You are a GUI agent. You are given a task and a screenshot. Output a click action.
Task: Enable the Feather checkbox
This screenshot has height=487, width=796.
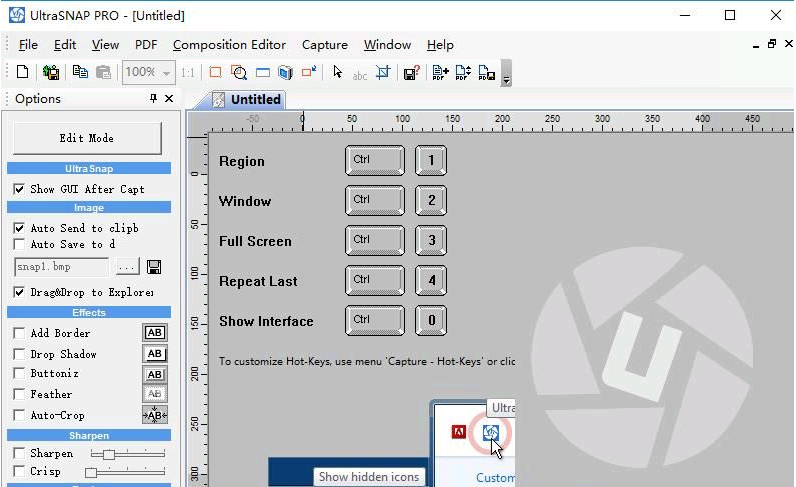[19, 394]
